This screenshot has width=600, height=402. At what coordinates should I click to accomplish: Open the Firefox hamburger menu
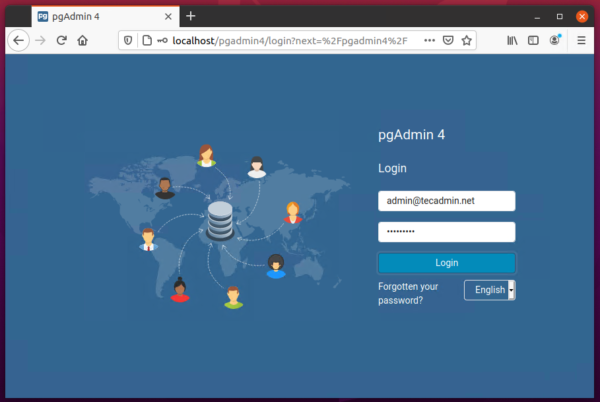pyautogui.click(x=581, y=40)
